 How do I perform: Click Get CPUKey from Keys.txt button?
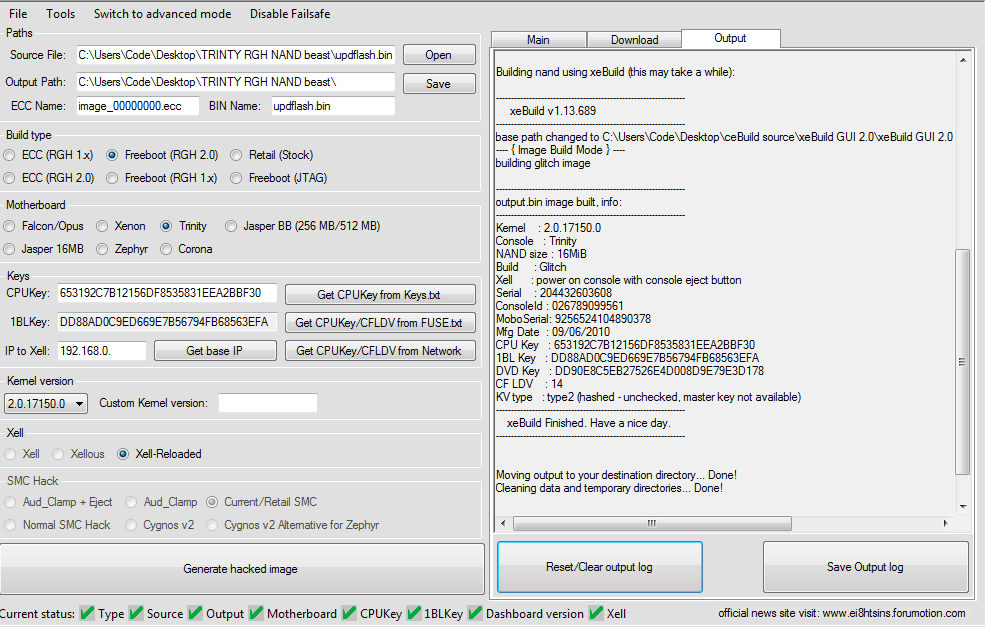379,295
